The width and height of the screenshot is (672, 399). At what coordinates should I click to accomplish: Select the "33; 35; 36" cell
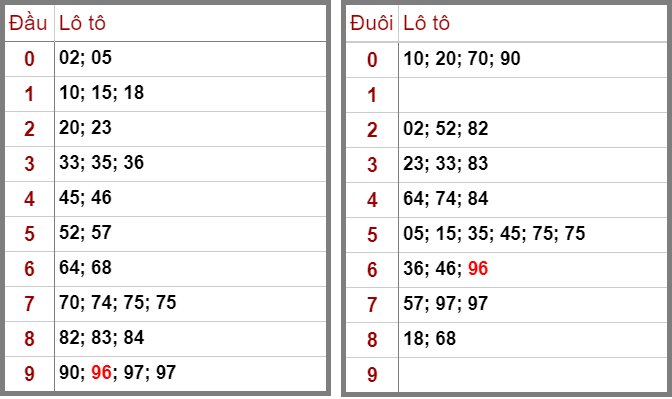(x=190, y=164)
